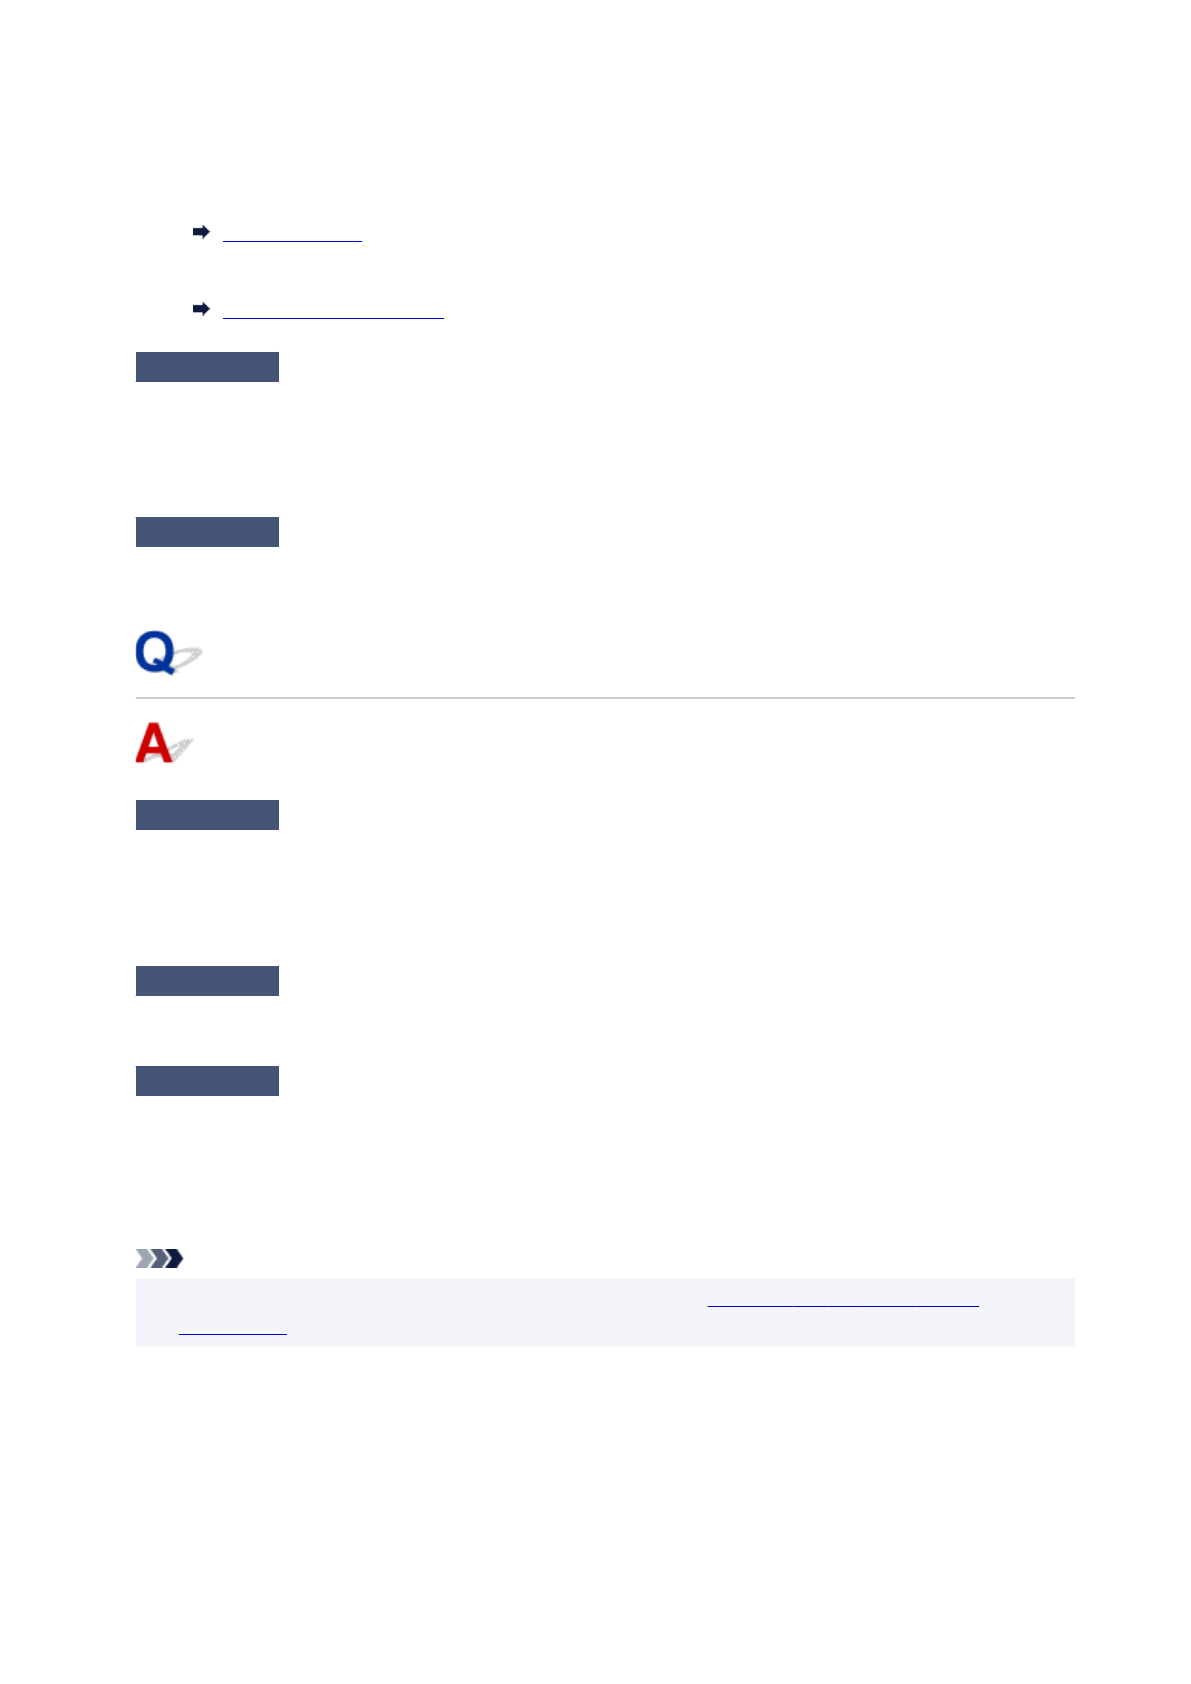Viewport: 1191px width, 1684px height.
Task: Select the last dark blue bar above the Note icon
Action: pos(207,1081)
